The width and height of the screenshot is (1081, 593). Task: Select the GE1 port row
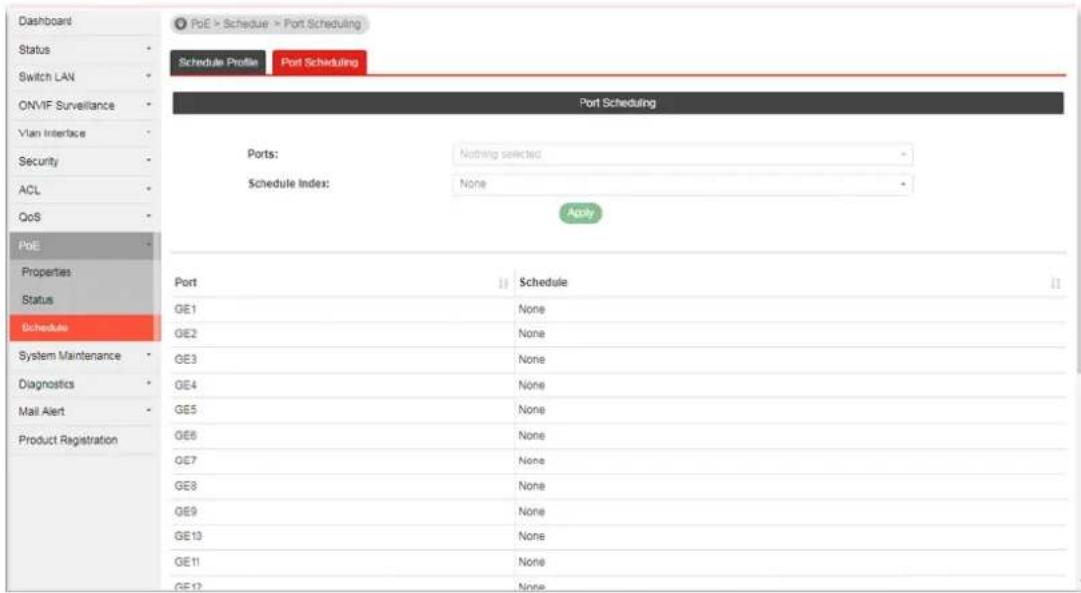pos(618,310)
